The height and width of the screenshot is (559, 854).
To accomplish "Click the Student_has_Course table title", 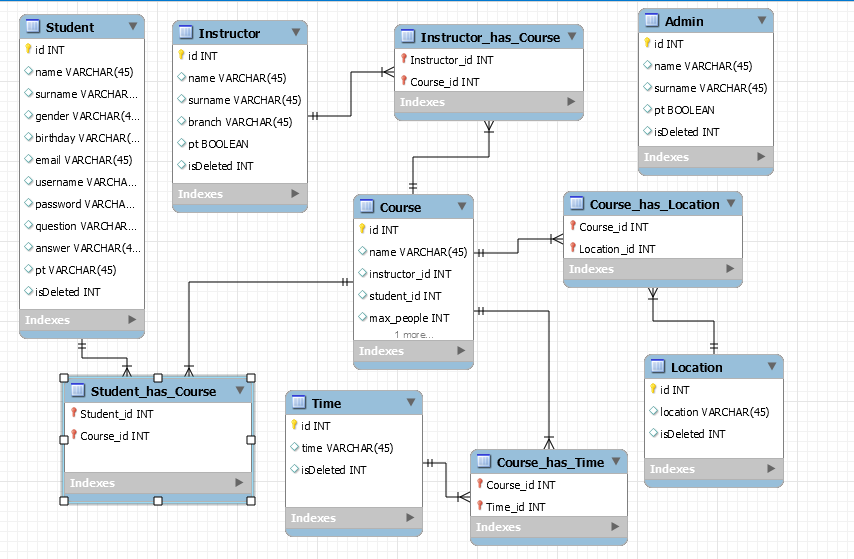I will pyautogui.click(x=153, y=391).
